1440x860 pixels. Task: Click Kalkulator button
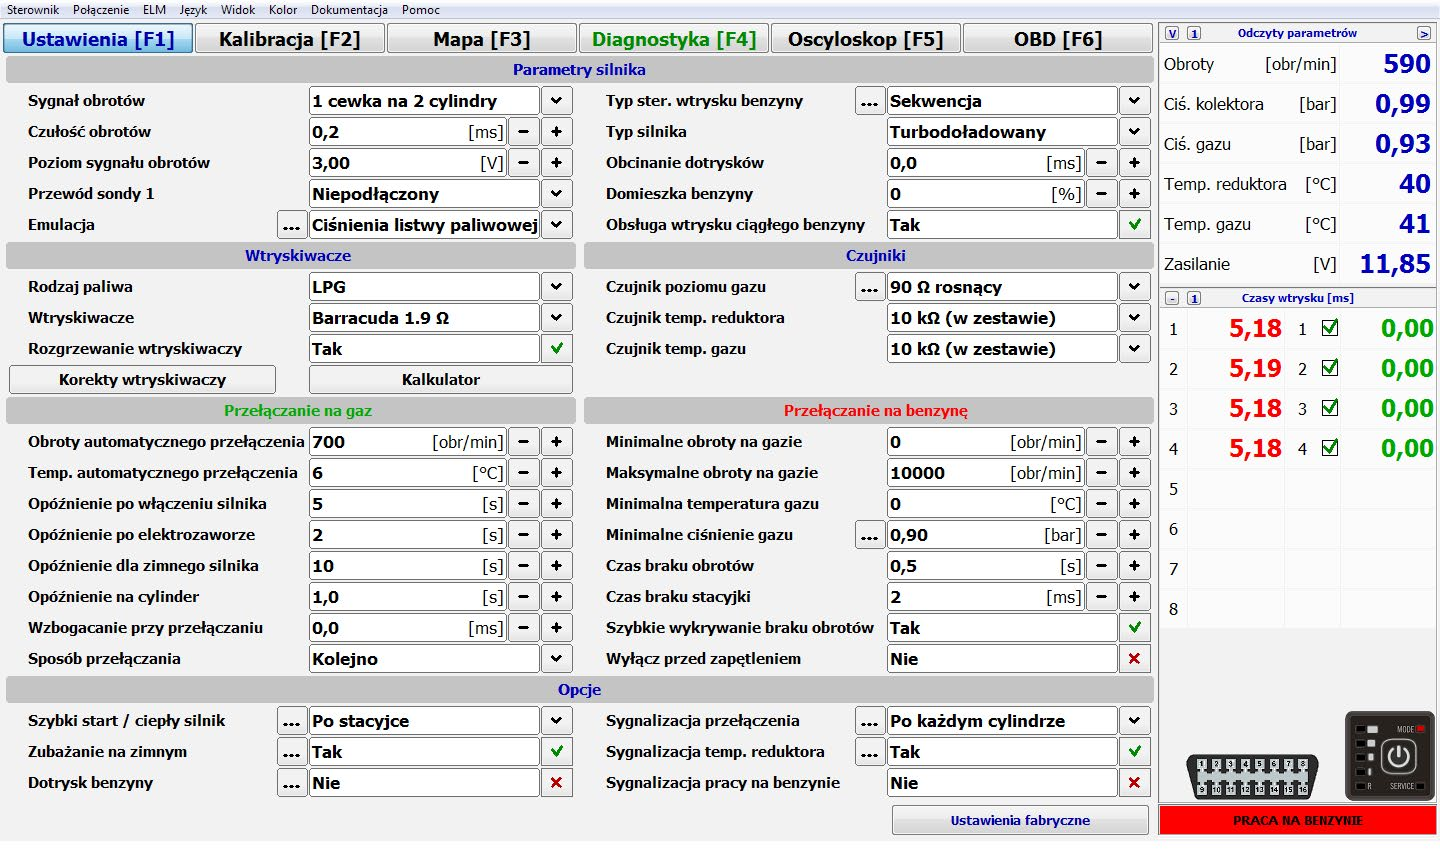[441, 380]
